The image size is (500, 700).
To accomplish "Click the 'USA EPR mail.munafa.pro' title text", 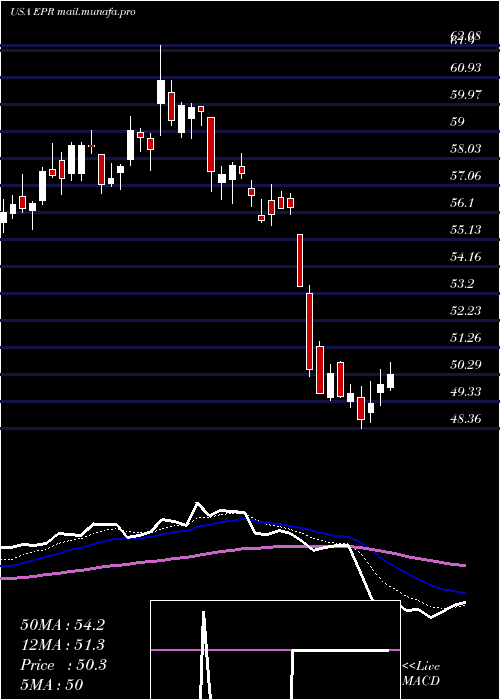I will pyautogui.click(x=73, y=12).
